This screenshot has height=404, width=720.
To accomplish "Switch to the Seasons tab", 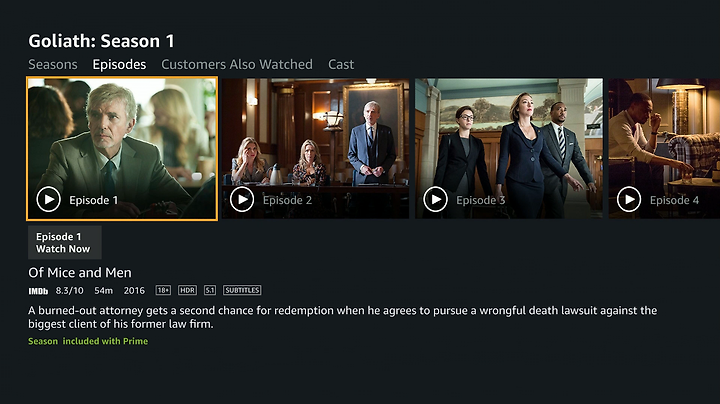I will pyautogui.click(x=53, y=64).
